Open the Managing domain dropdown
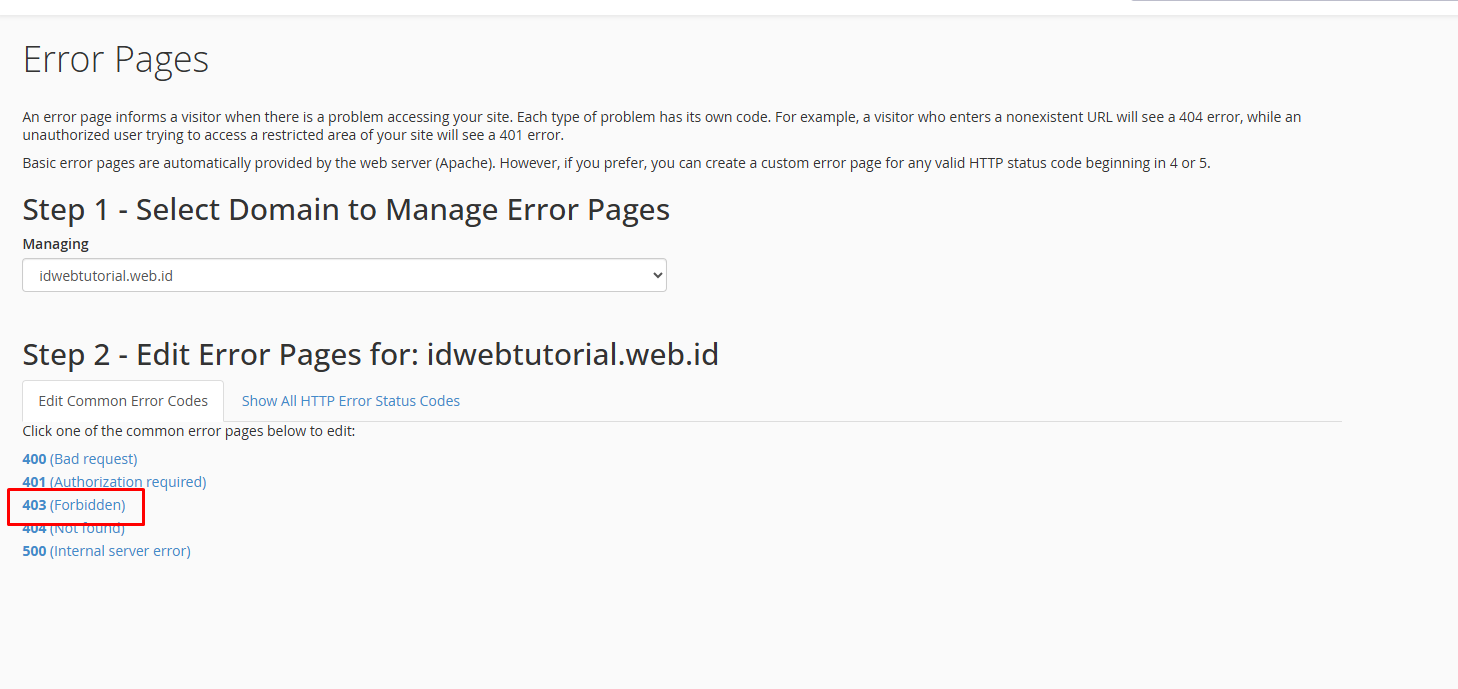 tap(344, 275)
